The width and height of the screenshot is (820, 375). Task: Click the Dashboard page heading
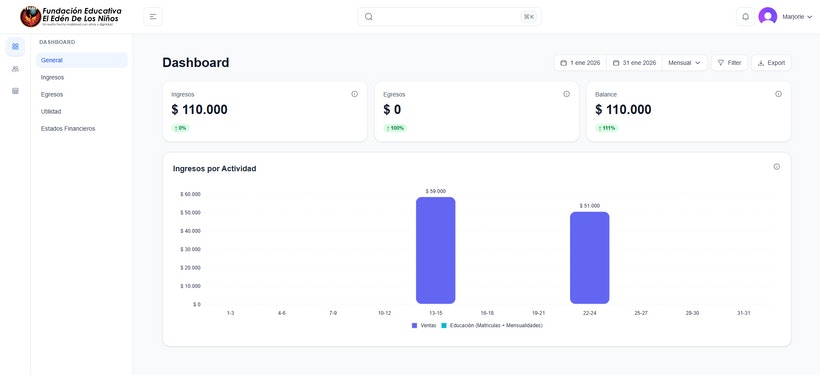click(x=196, y=63)
